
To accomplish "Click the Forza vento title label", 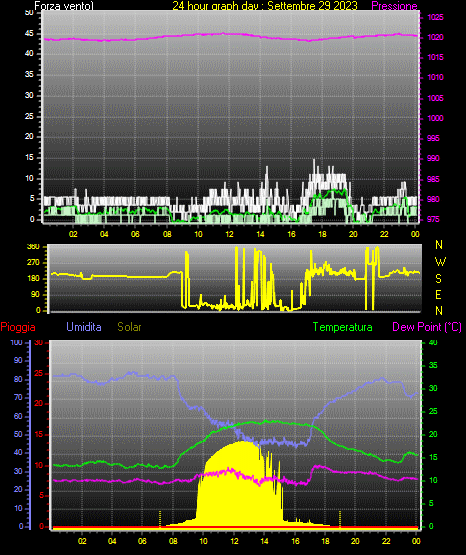I will click(64, 6).
